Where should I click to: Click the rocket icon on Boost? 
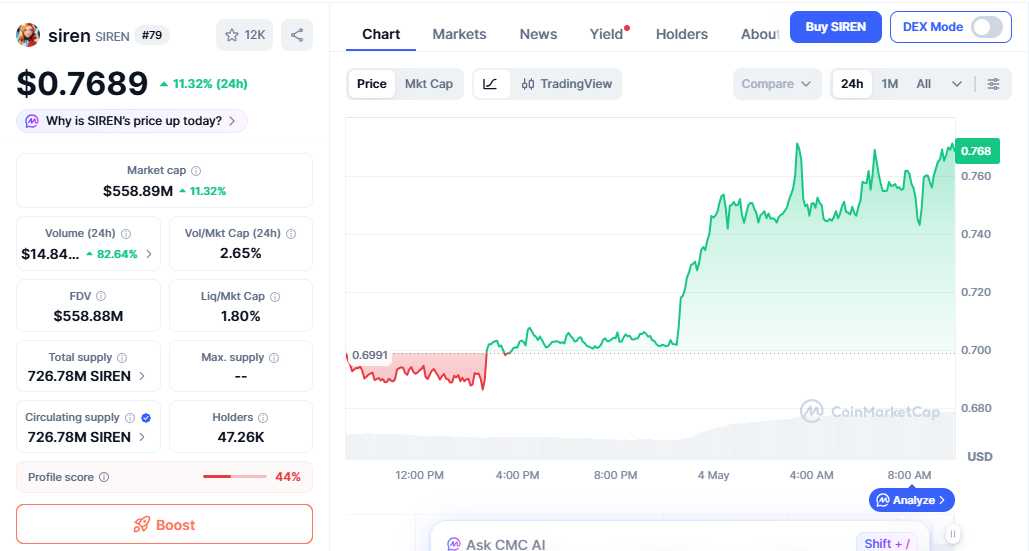(x=142, y=525)
